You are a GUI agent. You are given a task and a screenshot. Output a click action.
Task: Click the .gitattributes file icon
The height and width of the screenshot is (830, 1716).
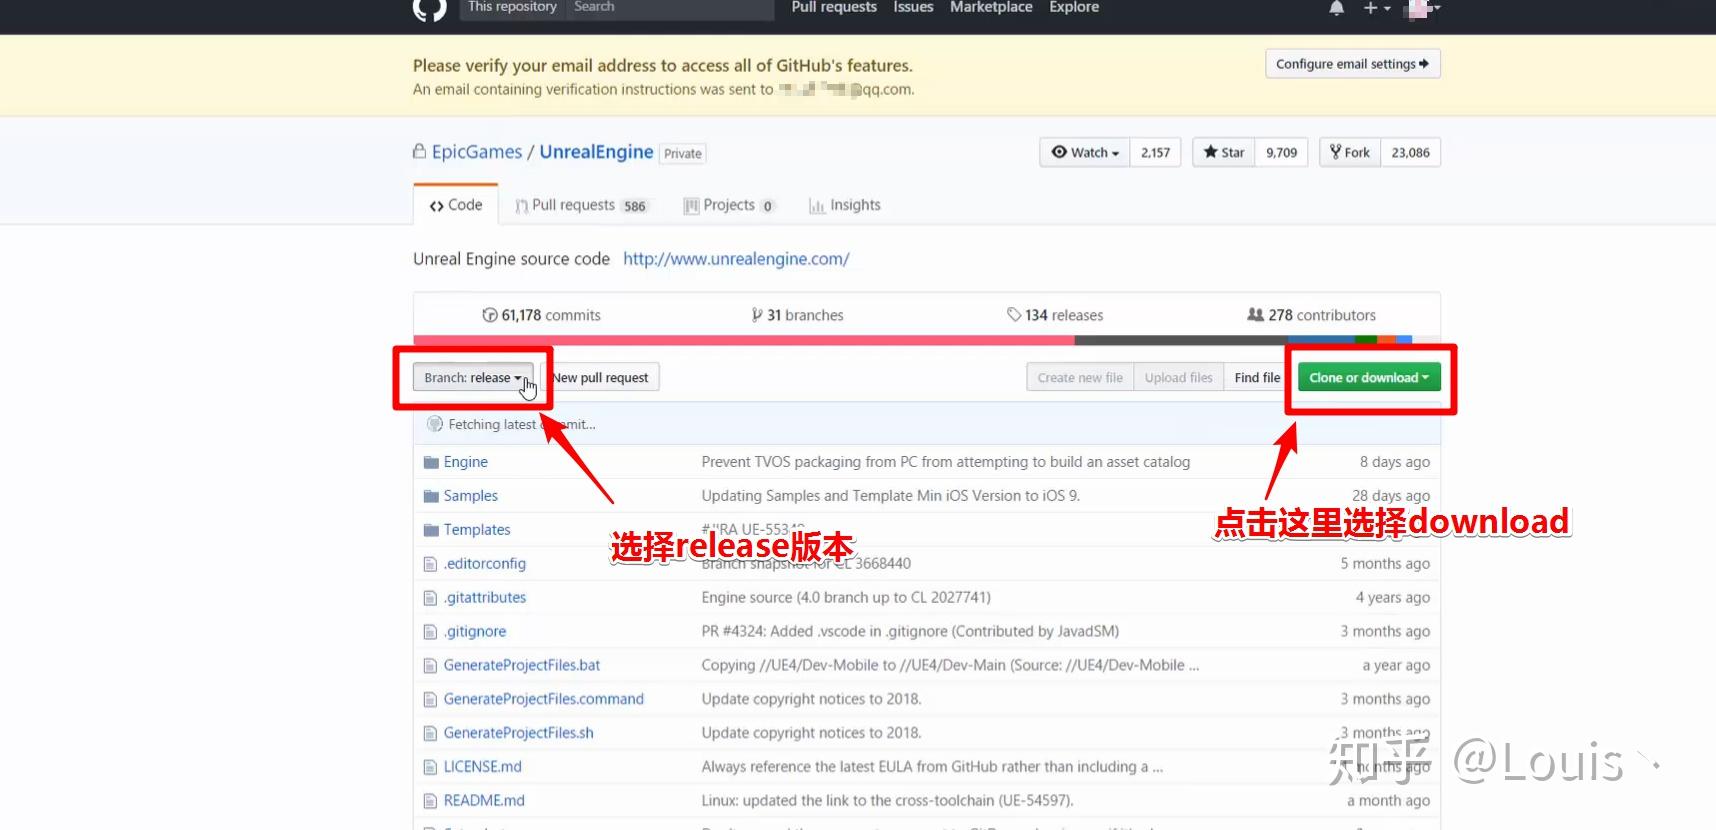[431, 598]
